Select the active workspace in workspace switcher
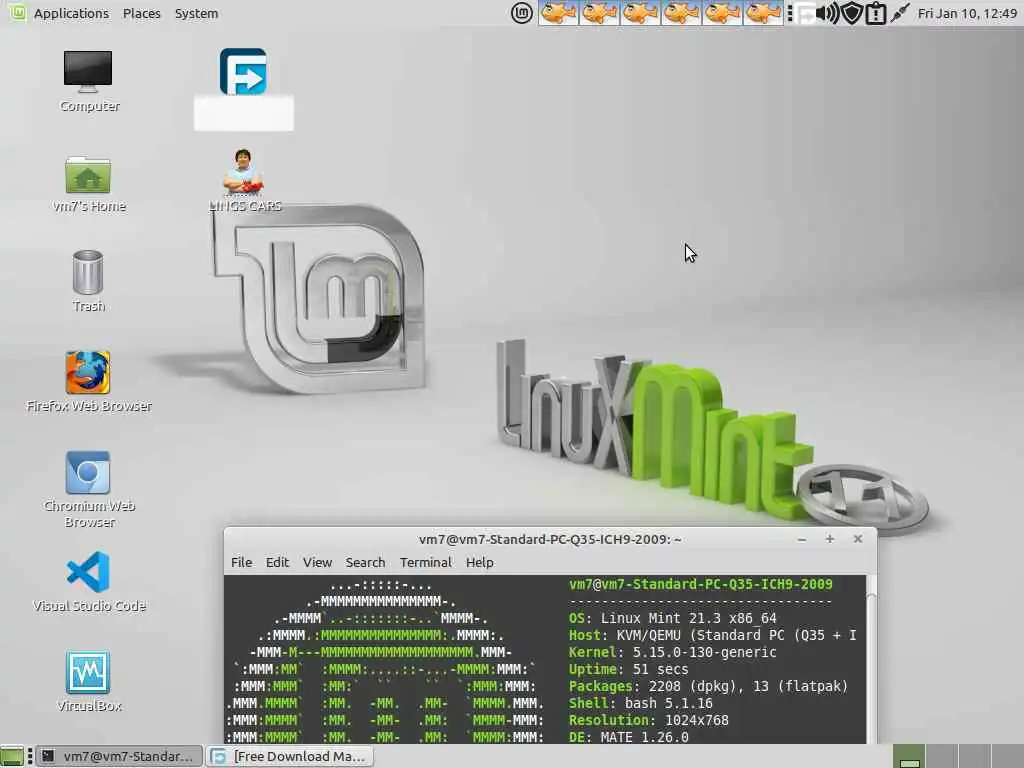This screenshot has width=1024, height=768. tap(909, 756)
